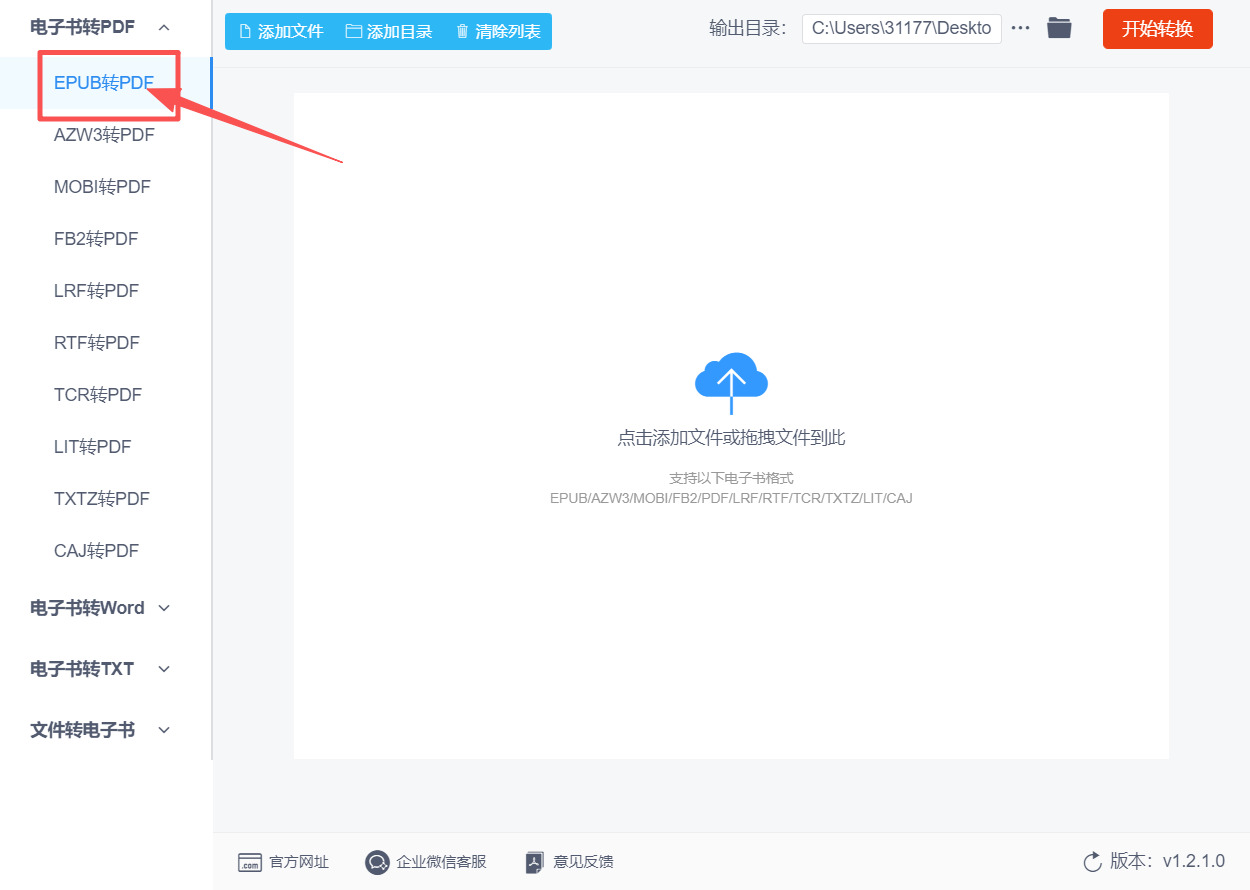Click the 添加文件 button label
Viewport: 1250px width, 890px height.
(x=291, y=31)
